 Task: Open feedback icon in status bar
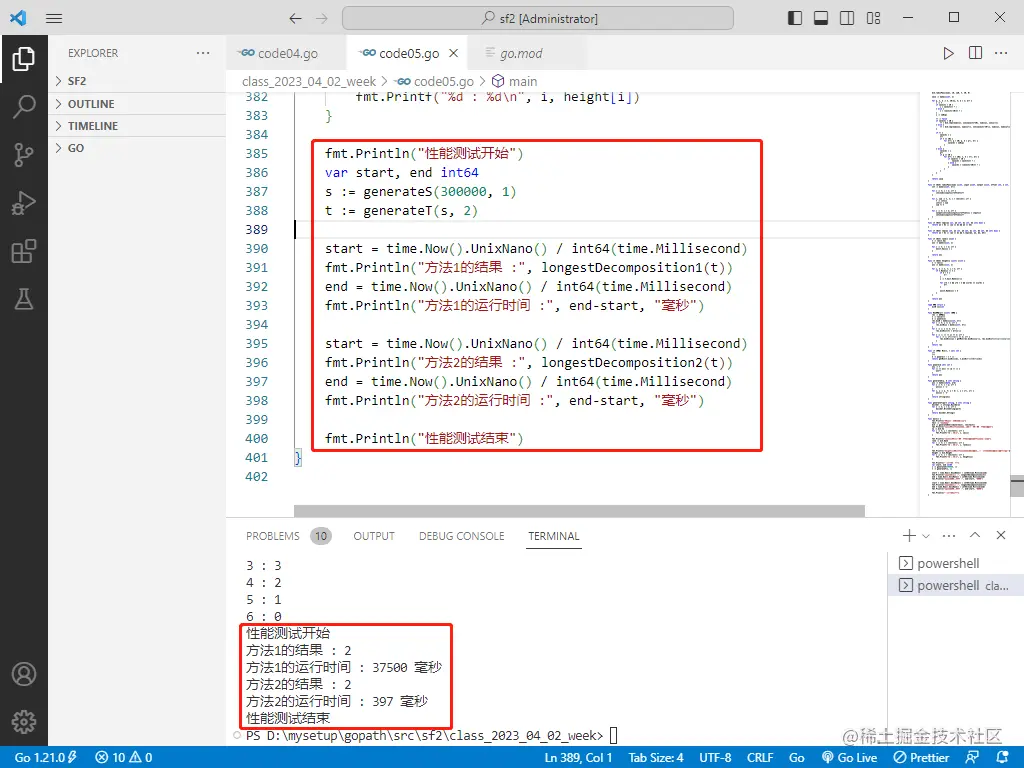(972, 758)
